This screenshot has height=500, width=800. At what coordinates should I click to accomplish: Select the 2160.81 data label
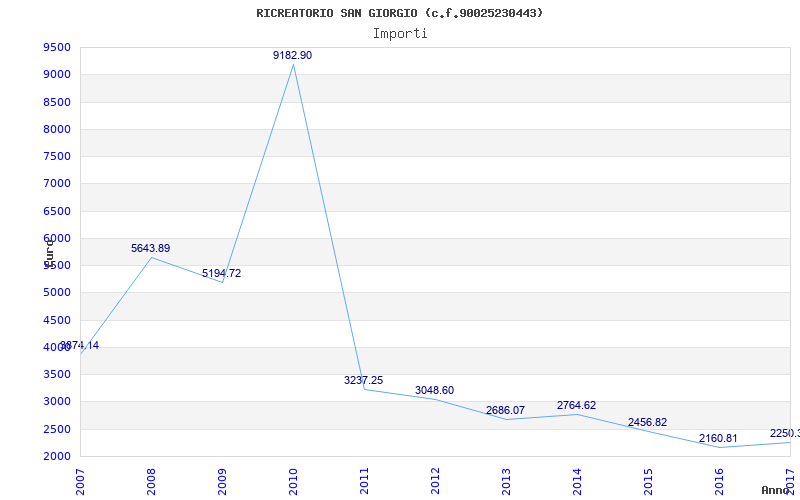[x=718, y=438]
